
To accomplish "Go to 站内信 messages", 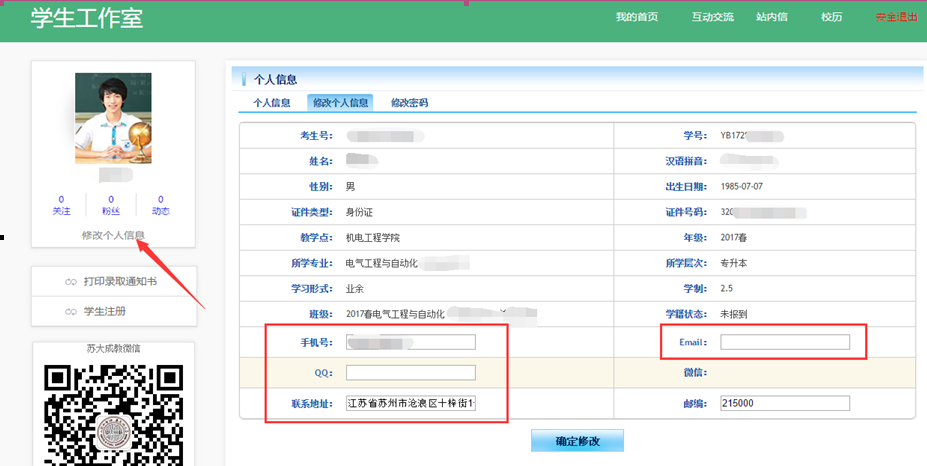I will point(772,17).
